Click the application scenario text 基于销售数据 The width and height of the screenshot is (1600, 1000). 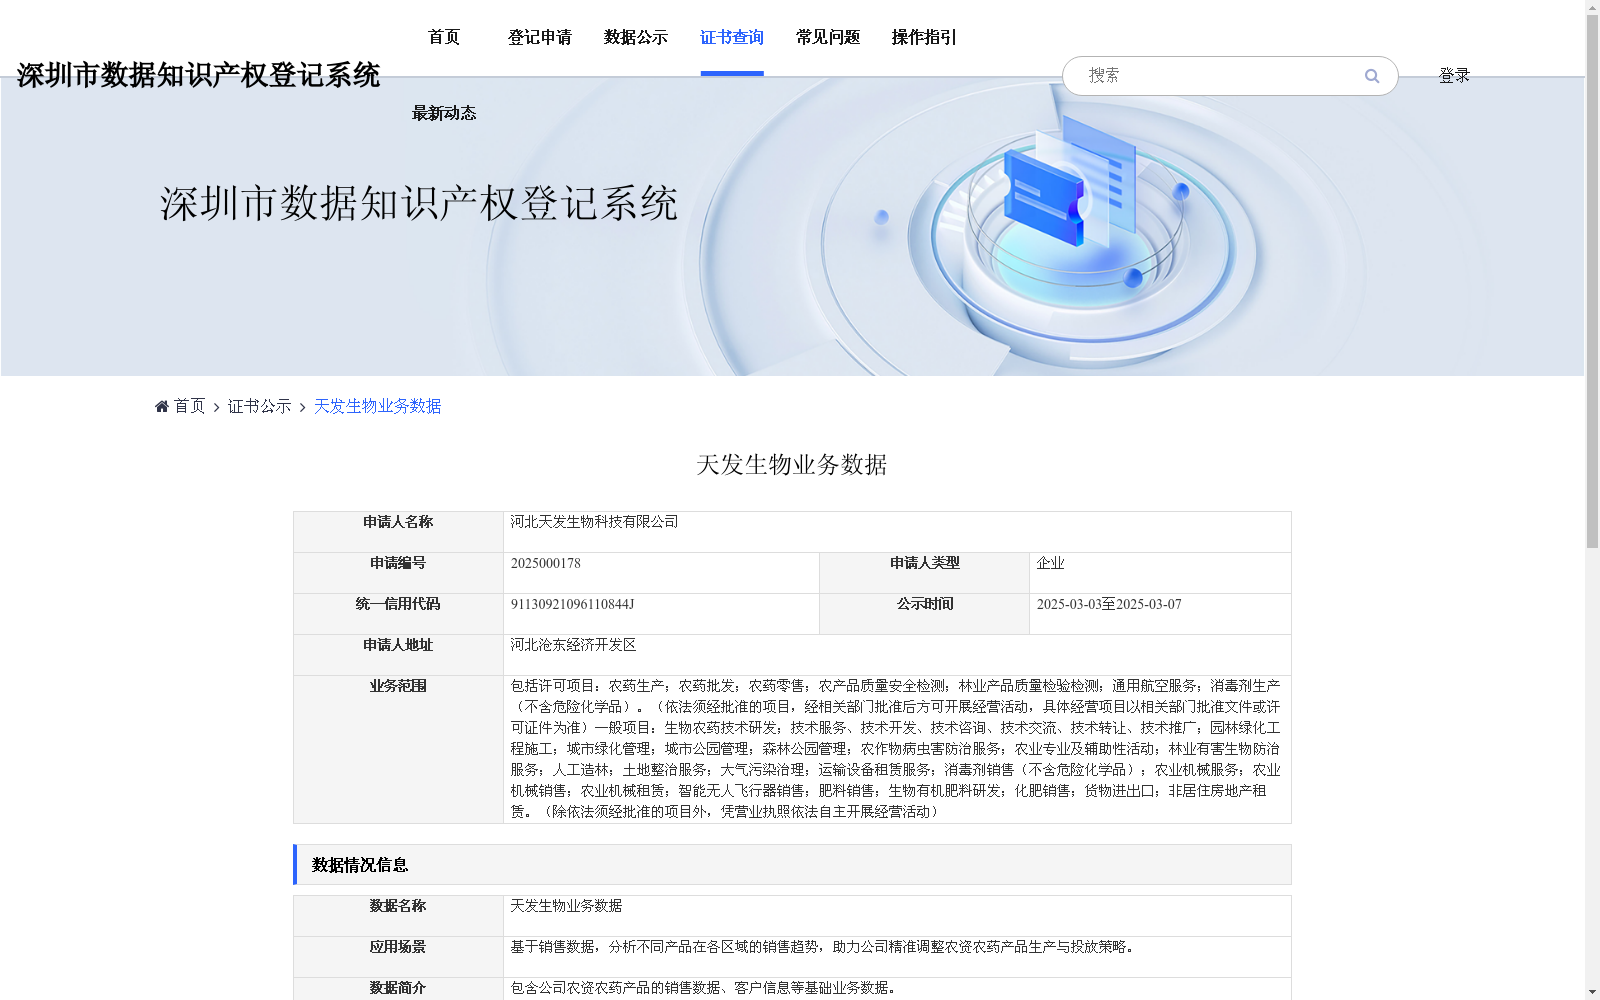coord(825,947)
